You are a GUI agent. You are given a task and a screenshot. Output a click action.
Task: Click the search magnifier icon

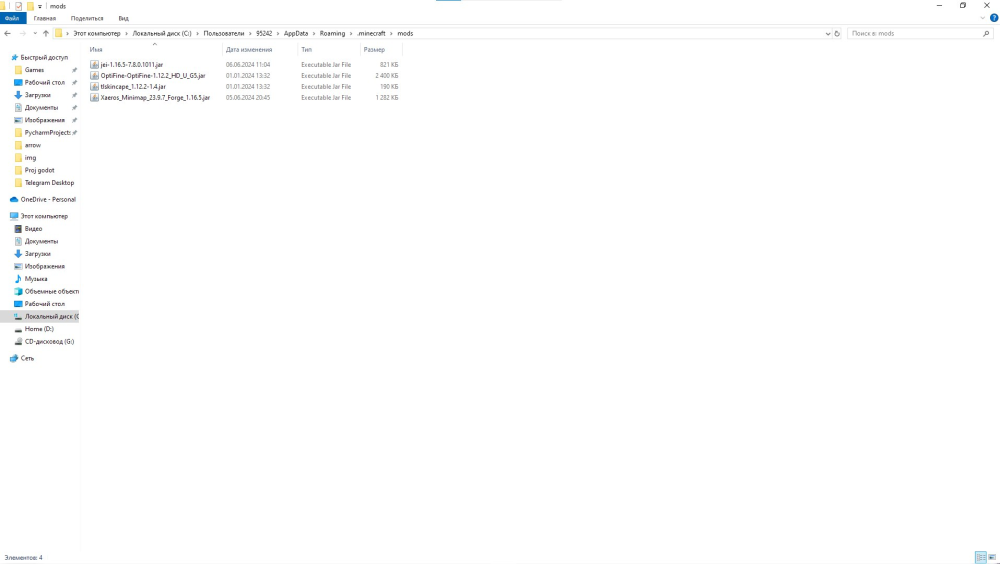[986, 33]
